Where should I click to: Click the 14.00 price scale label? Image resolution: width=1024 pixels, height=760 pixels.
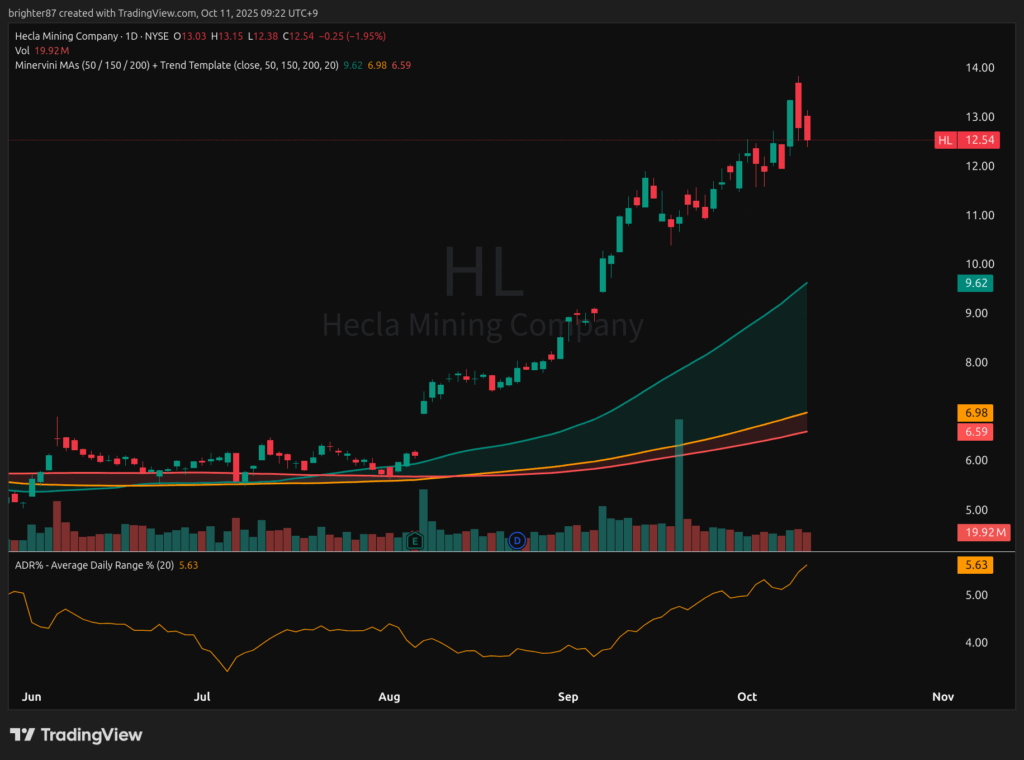click(x=979, y=68)
